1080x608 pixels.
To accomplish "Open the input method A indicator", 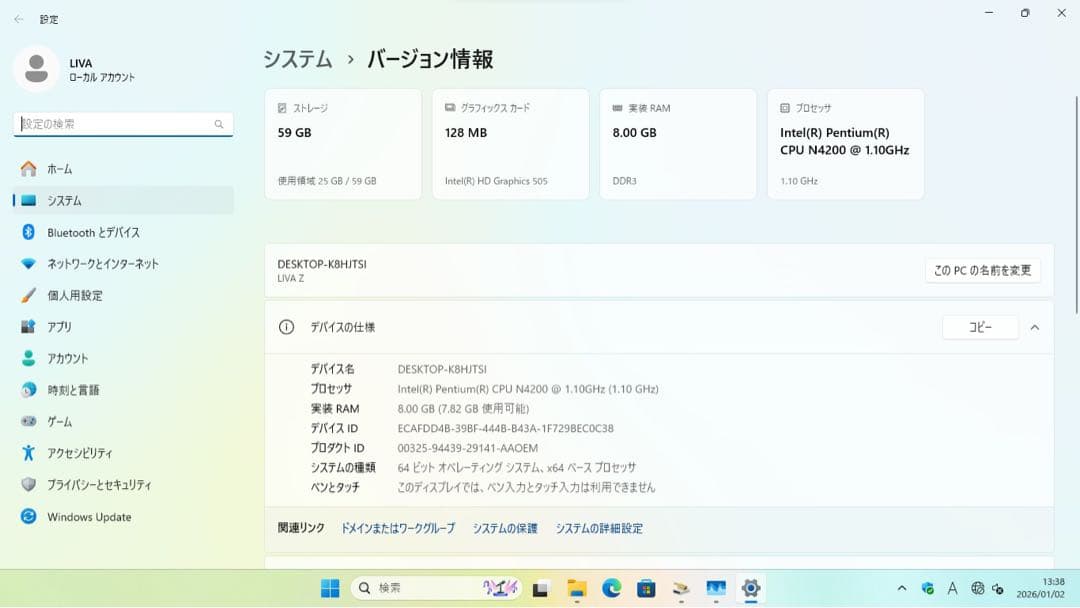I will pos(953,588).
